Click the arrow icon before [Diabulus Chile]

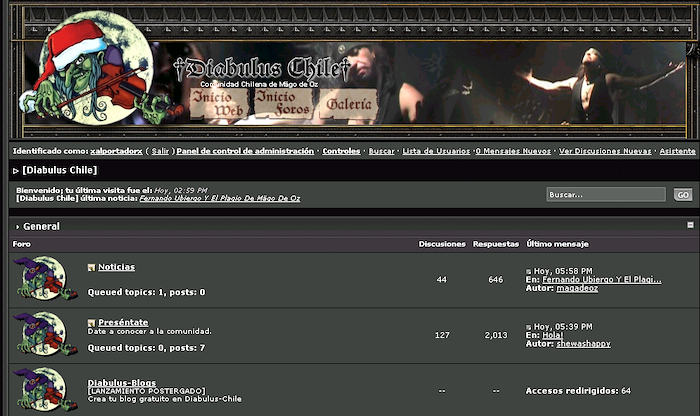(16, 171)
